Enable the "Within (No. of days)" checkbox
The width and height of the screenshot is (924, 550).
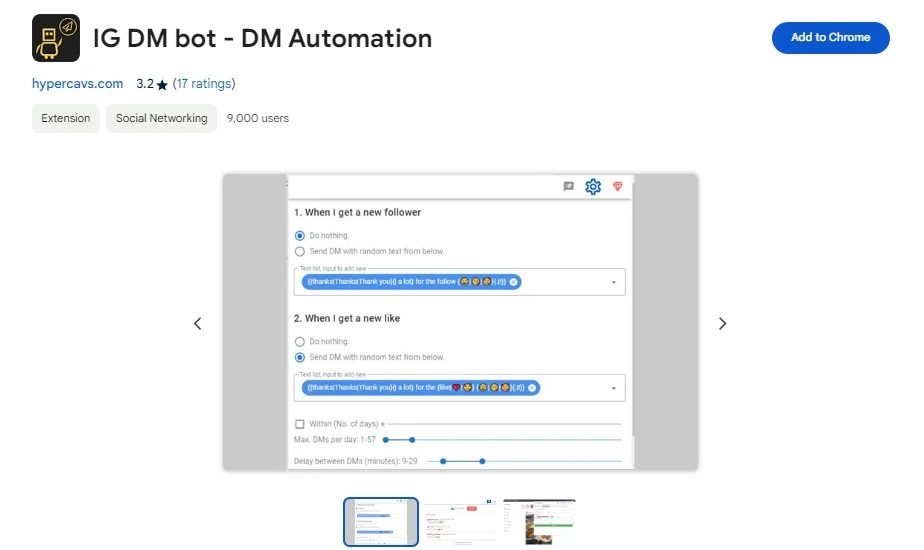pyautogui.click(x=300, y=424)
